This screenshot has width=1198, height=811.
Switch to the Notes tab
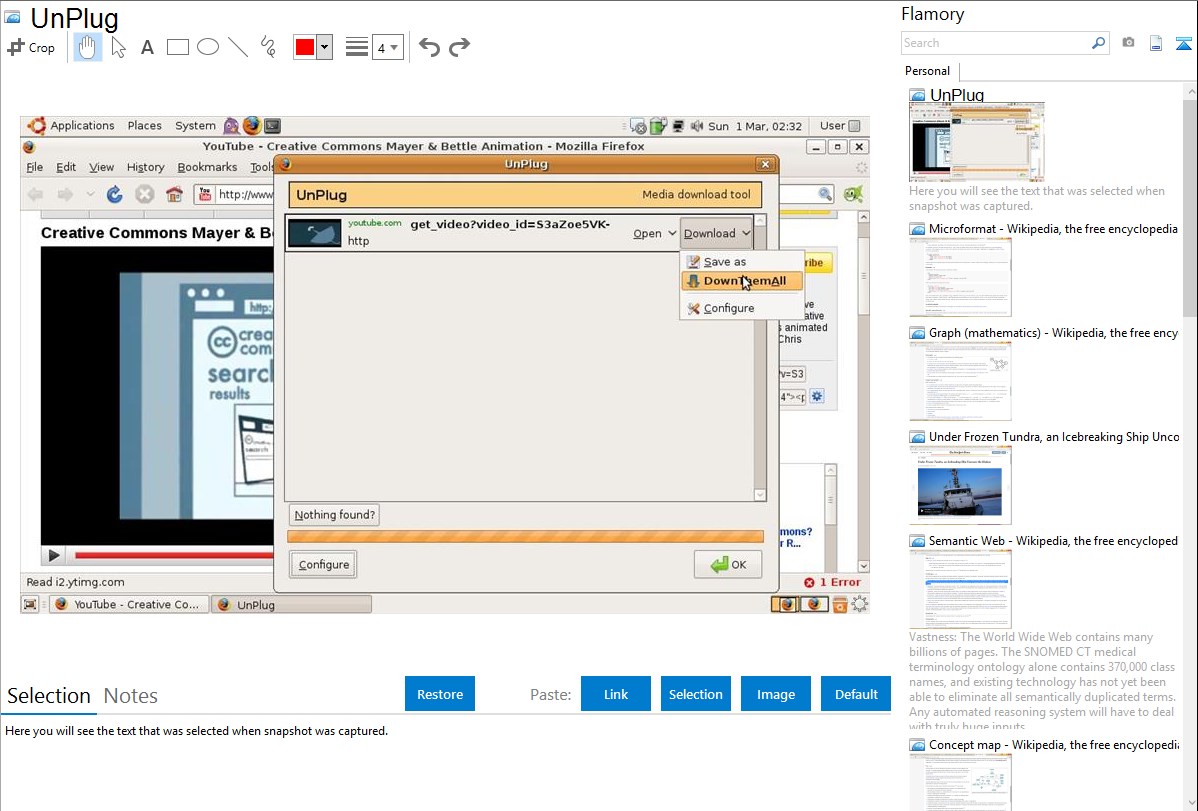[131, 696]
